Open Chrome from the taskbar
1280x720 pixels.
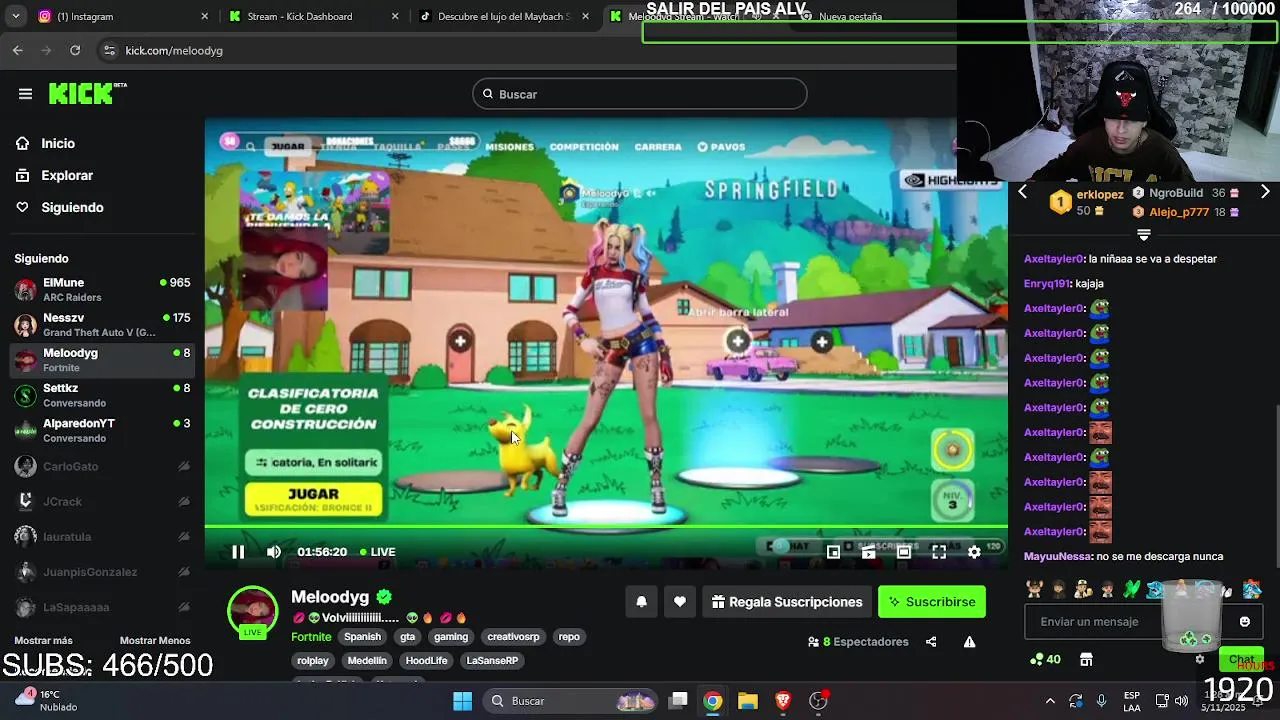coord(712,701)
